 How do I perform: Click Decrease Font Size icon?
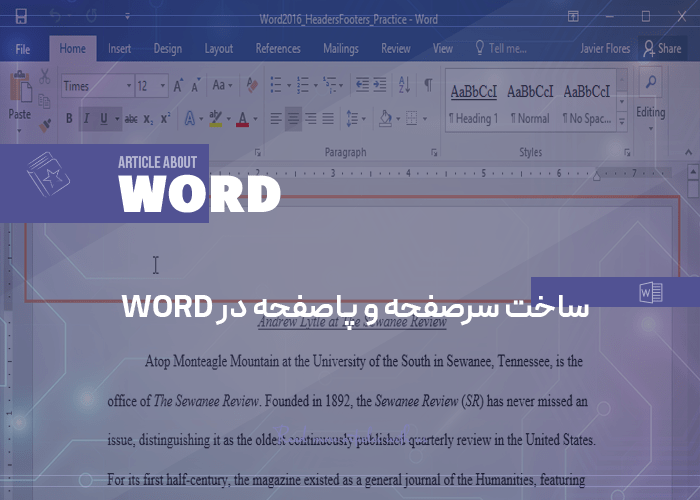(x=196, y=85)
